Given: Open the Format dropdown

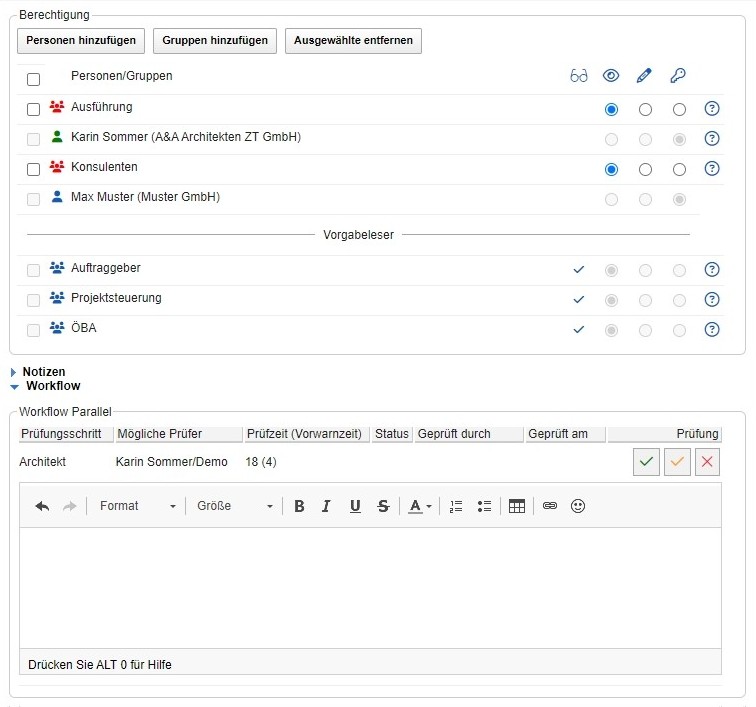Looking at the screenshot, I should pyautogui.click(x=137, y=506).
